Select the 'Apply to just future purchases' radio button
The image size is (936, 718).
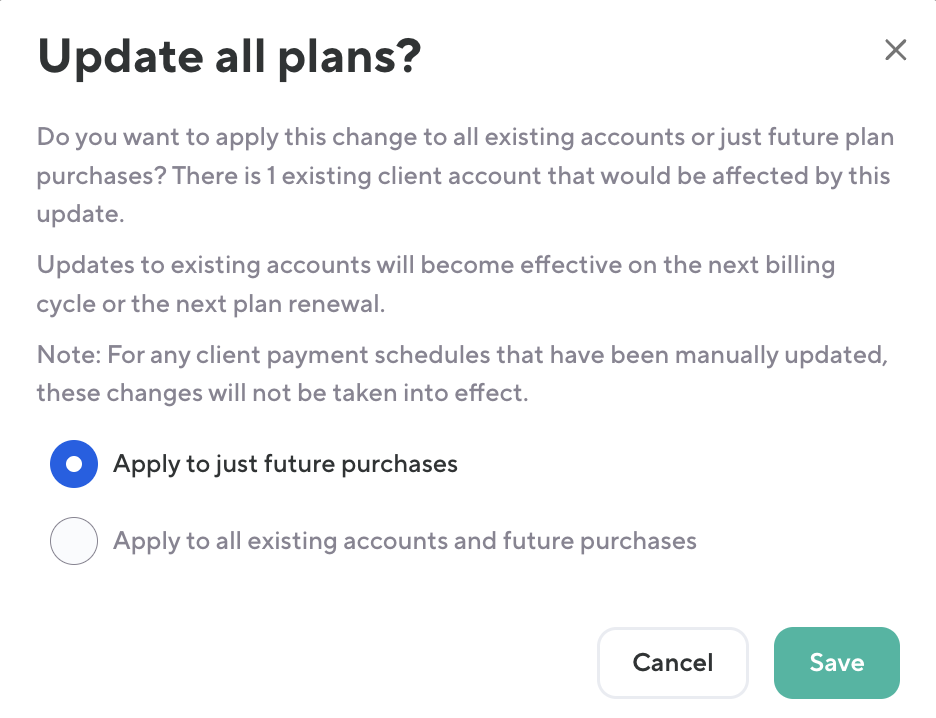pyautogui.click(x=74, y=464)
